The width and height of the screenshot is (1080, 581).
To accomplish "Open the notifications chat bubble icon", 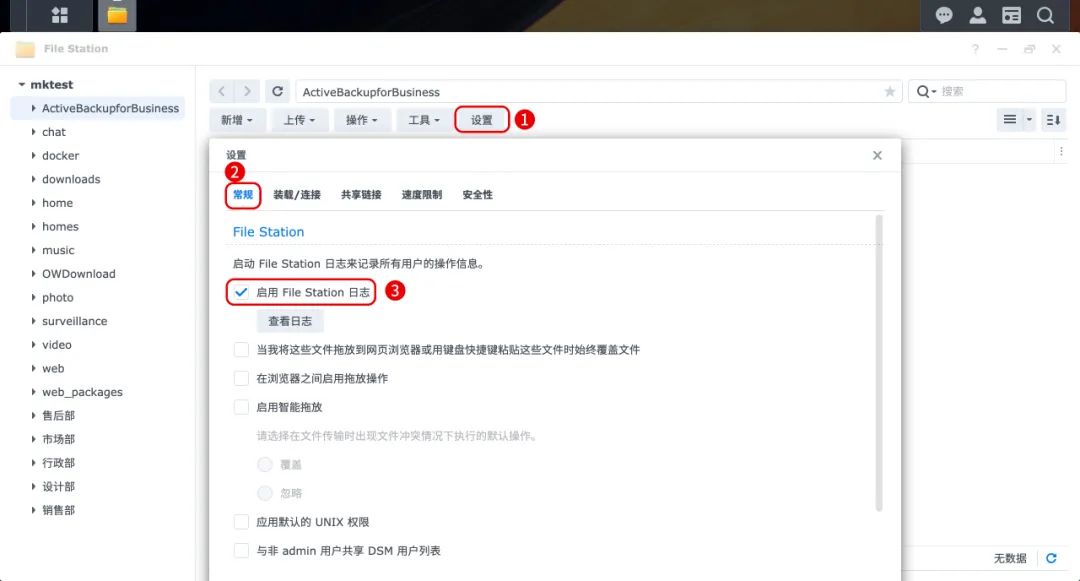I will pos(944,15).
